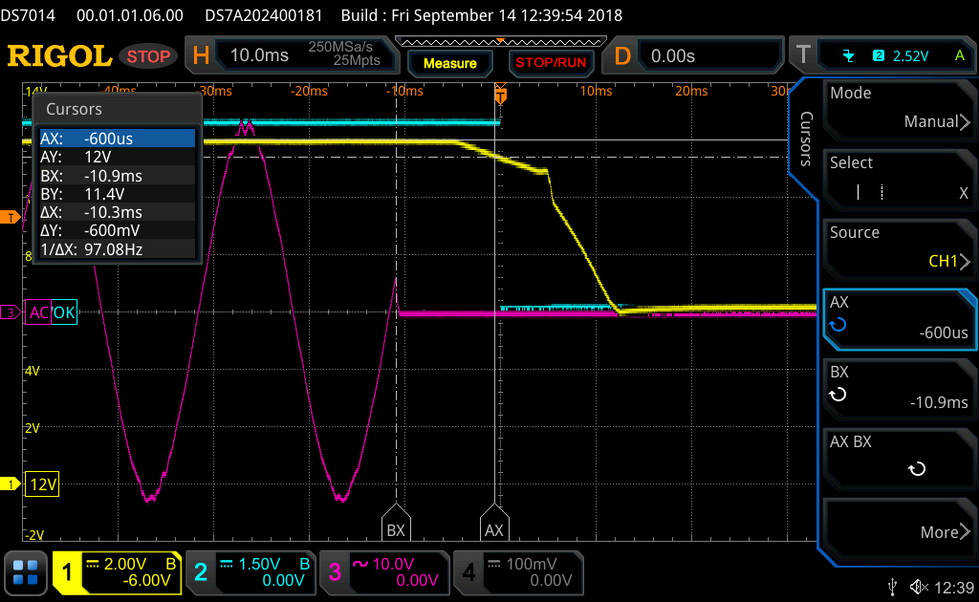Enable channel 4 100mV label

(x=517, y=572)
